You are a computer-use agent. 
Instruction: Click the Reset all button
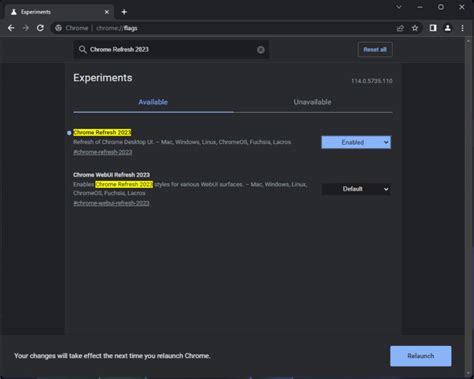tap(375, 50)
